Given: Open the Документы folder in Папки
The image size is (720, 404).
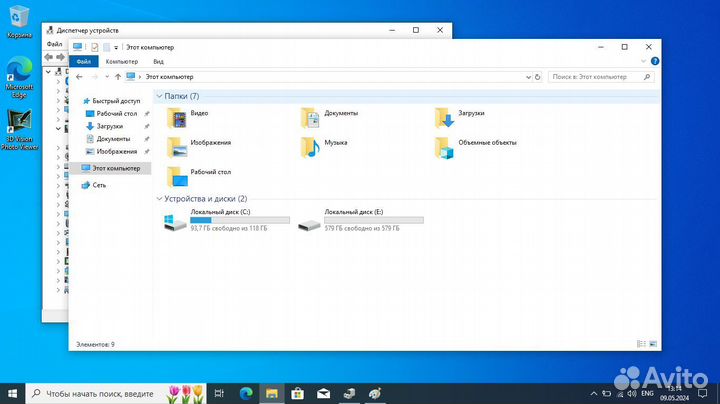Looking at the screenshot, I should (329, 118).
